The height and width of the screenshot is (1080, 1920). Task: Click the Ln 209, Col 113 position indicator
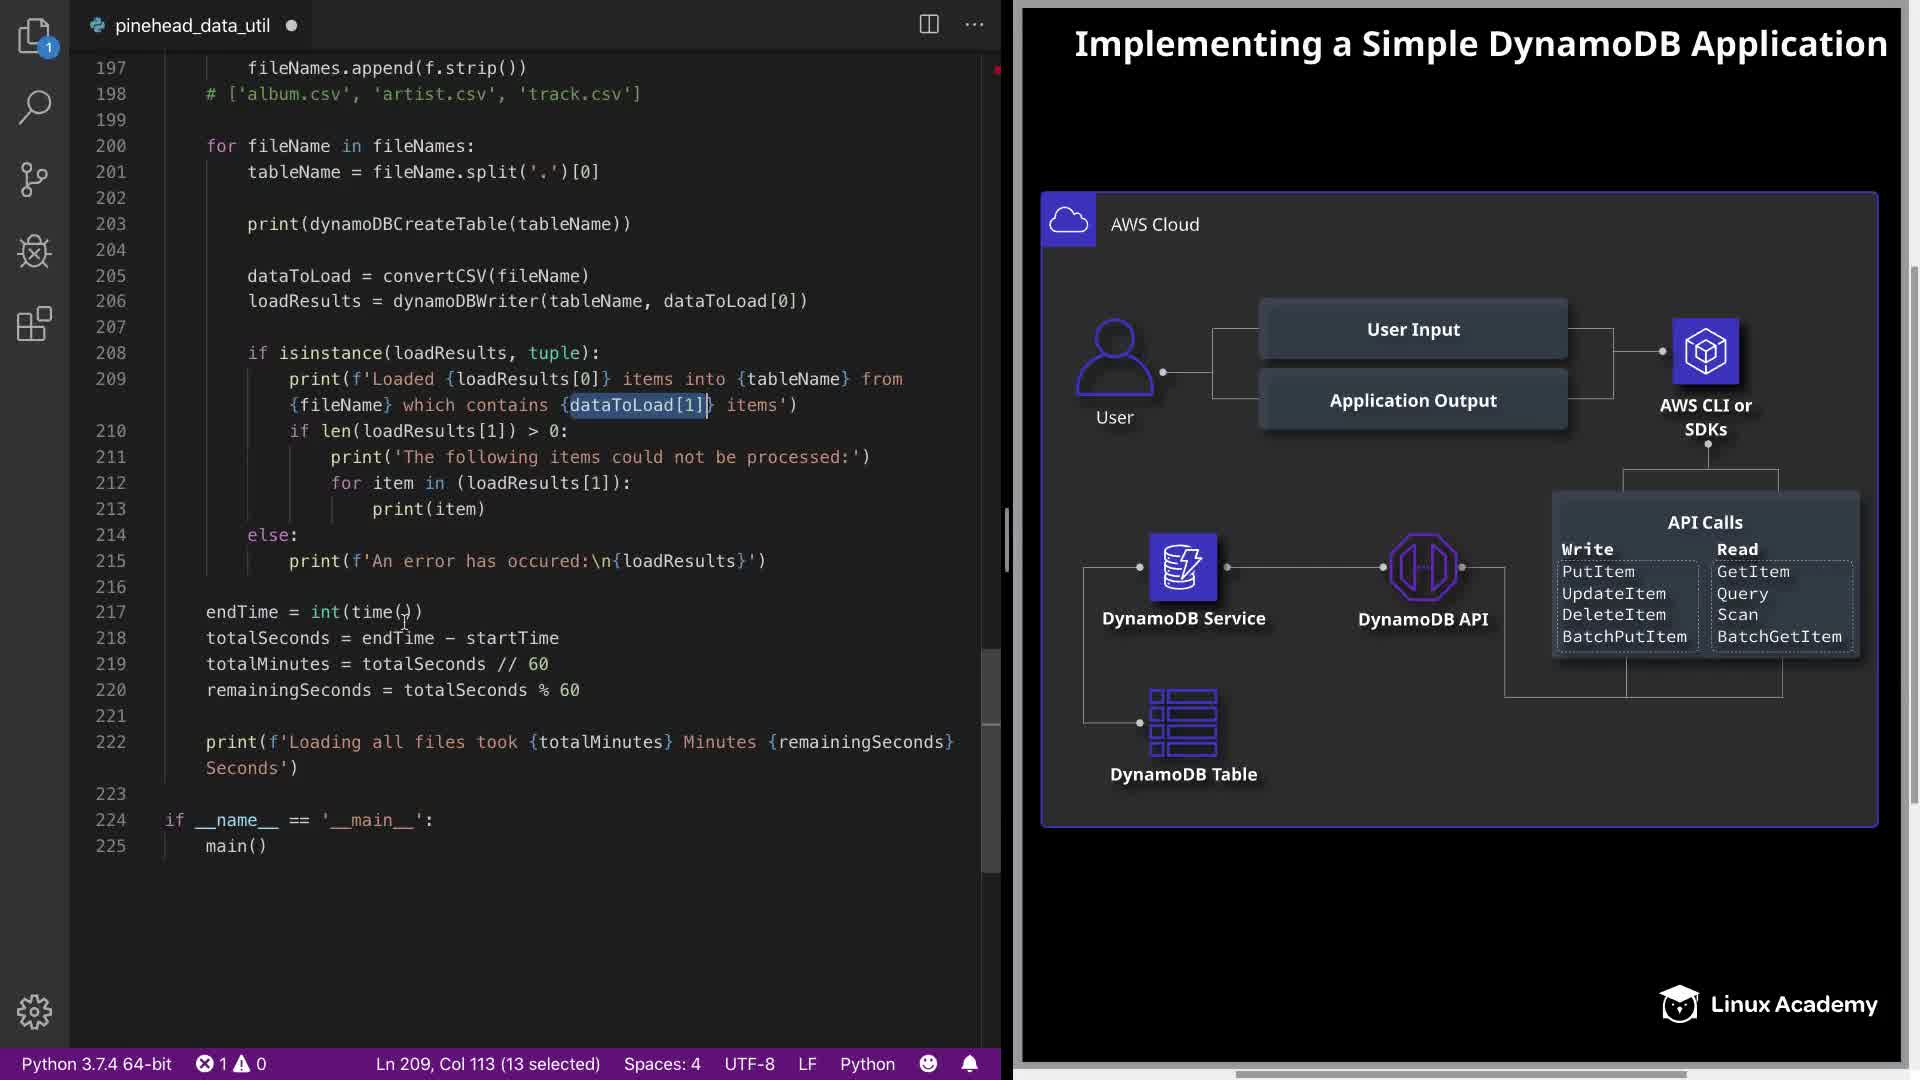pyautogui.click(x=487, y=1064)
